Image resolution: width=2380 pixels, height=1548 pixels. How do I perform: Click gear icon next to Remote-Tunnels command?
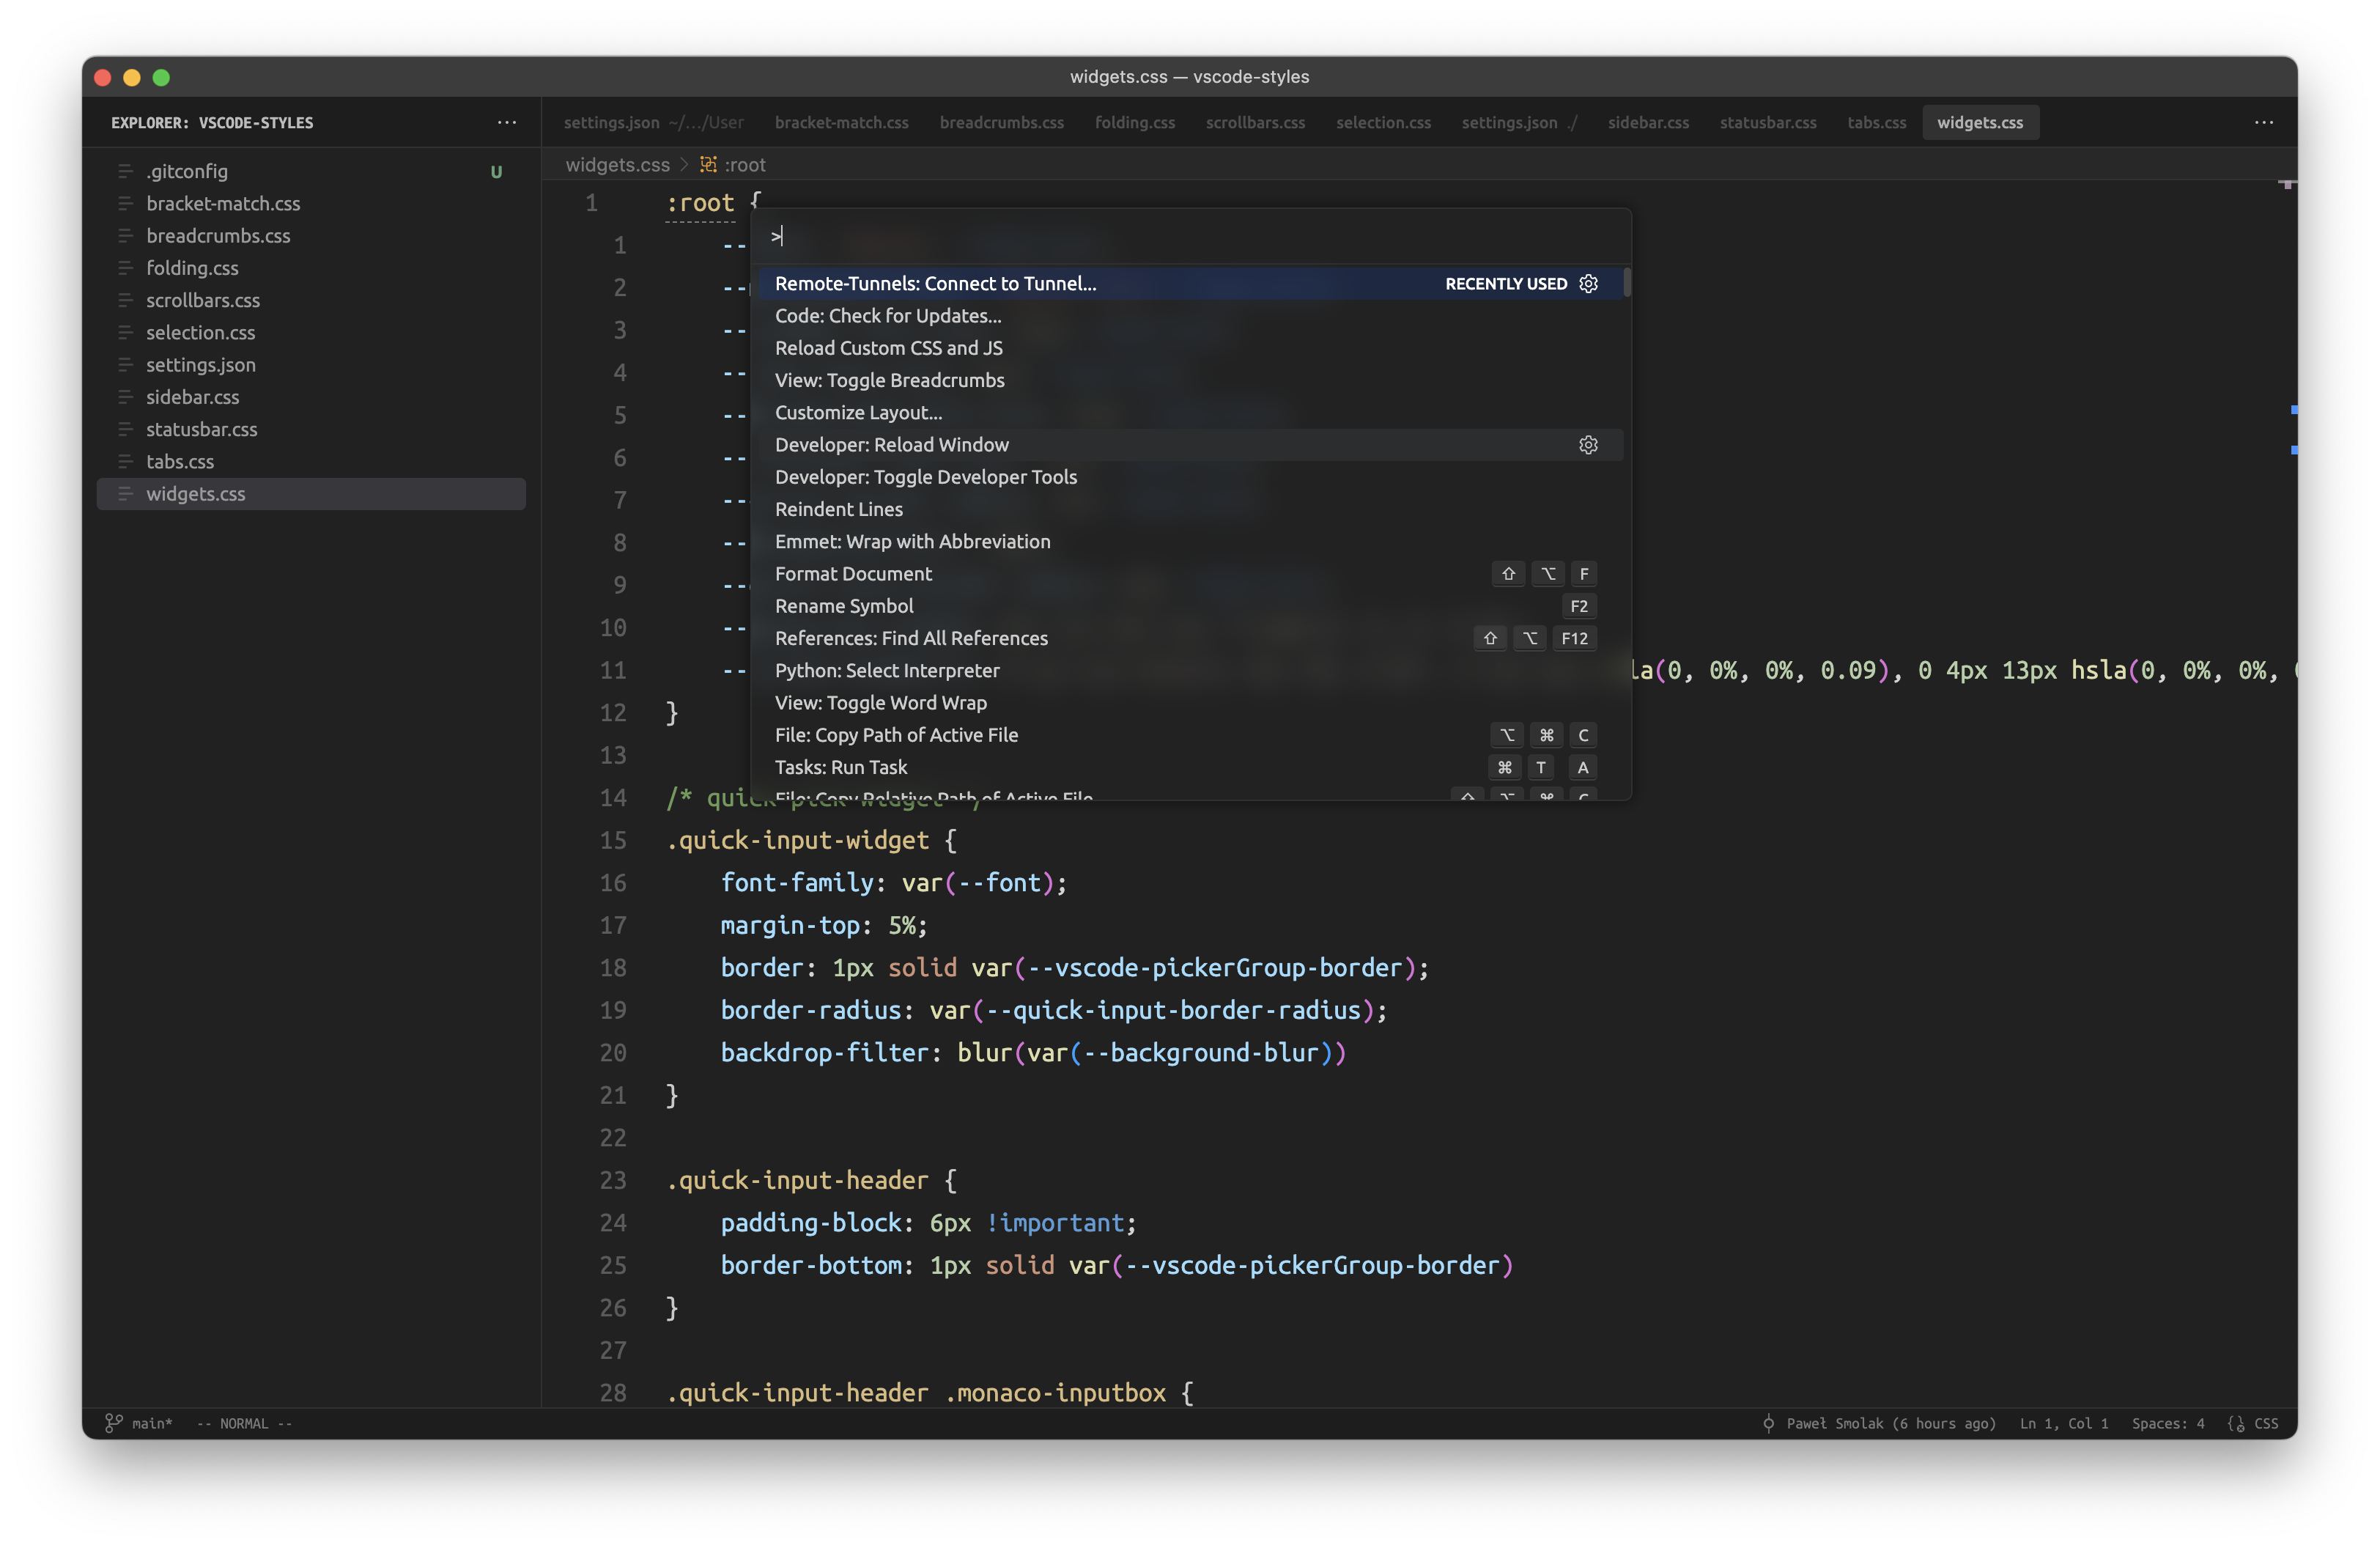point(1588,284)
